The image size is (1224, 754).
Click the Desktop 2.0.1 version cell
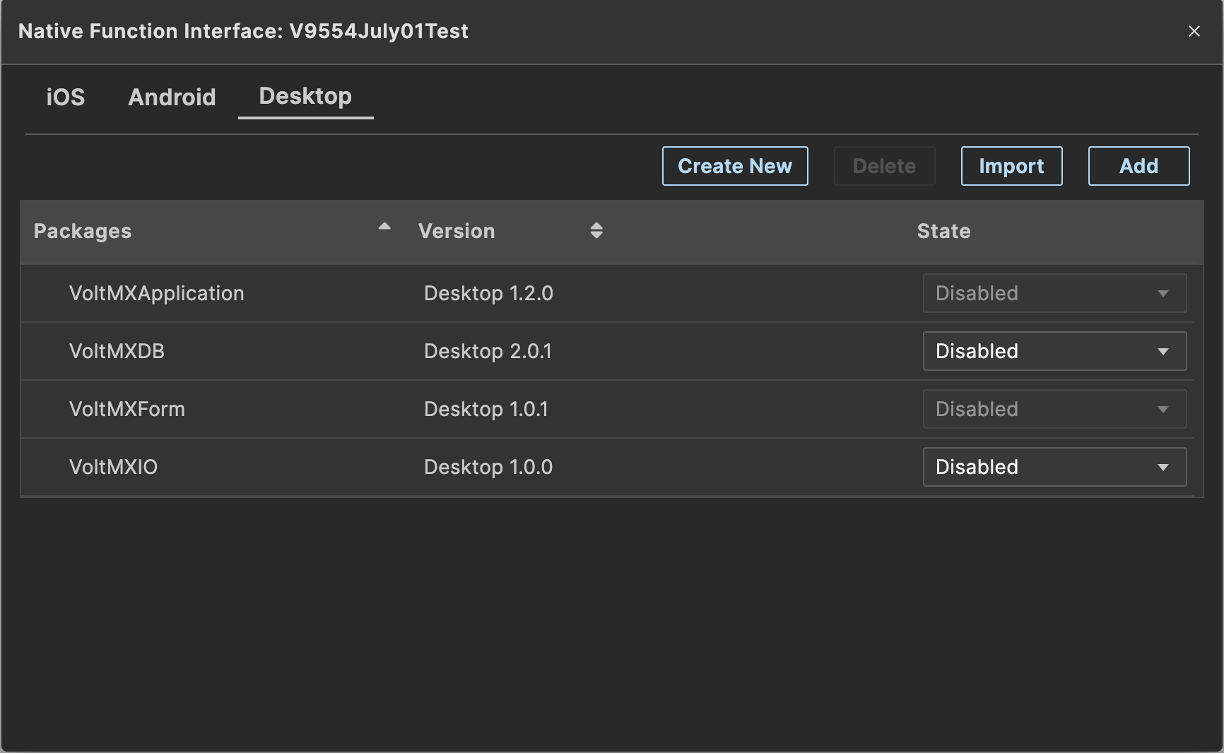[488, 351]
